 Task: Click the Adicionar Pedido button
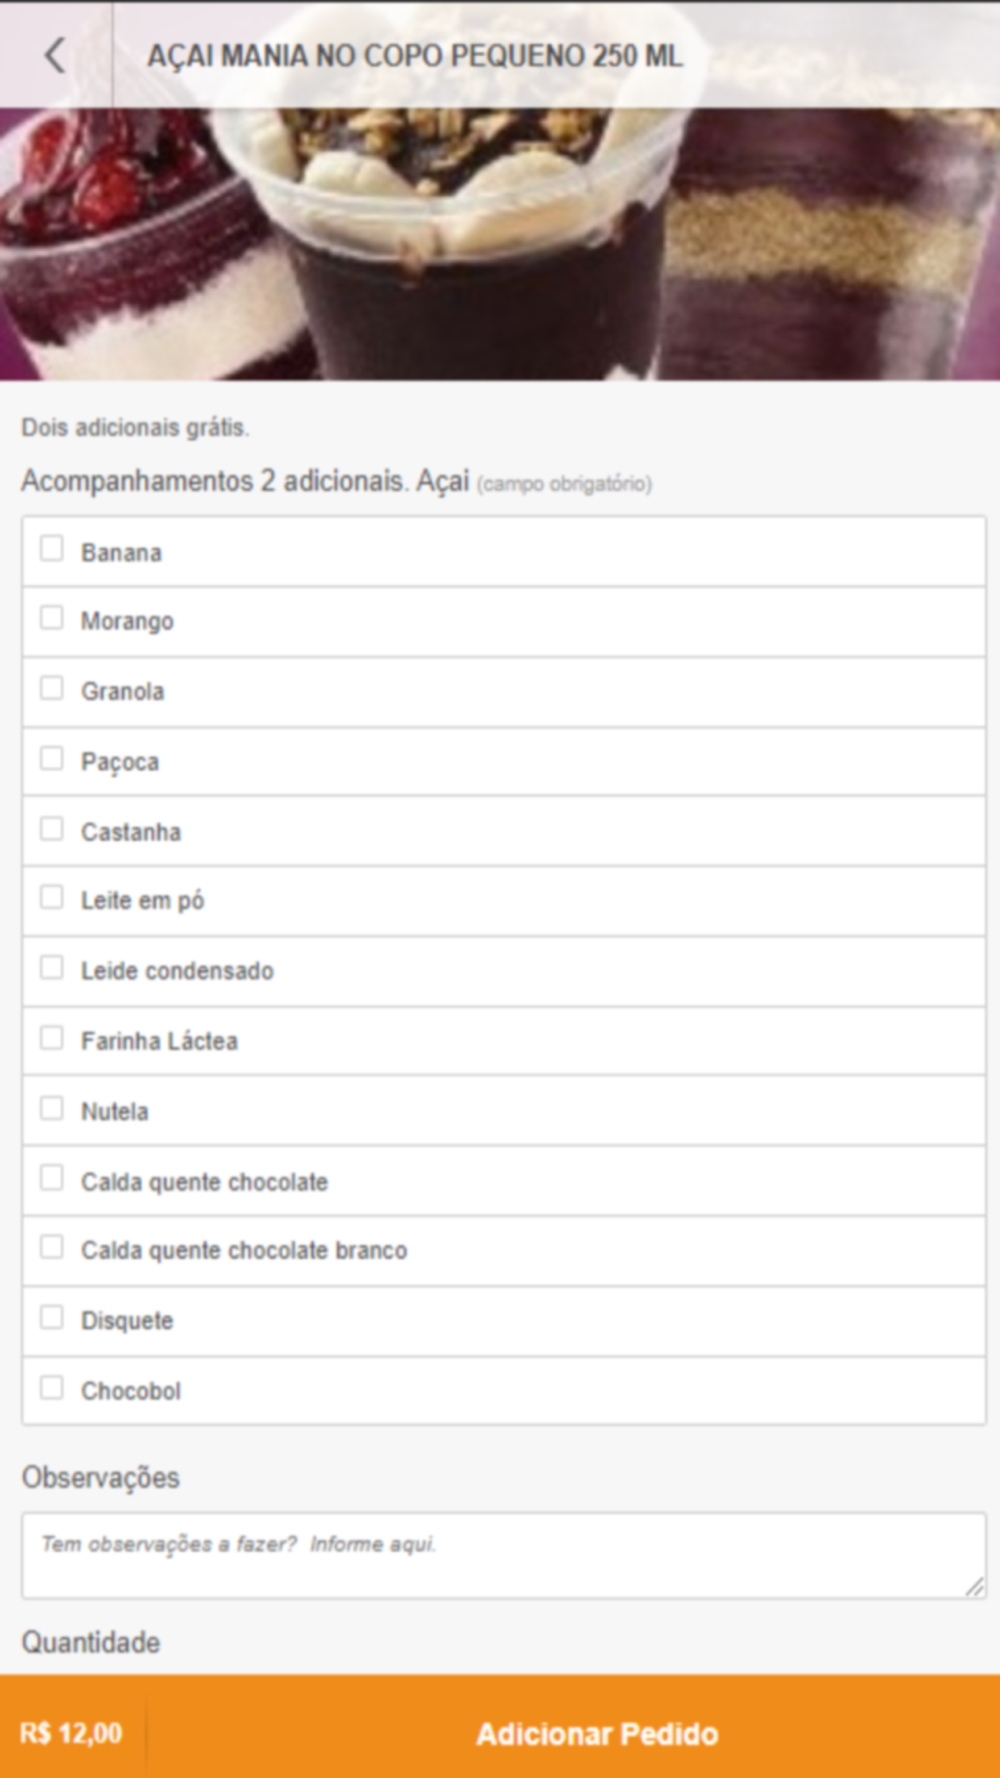point(597,1733)
